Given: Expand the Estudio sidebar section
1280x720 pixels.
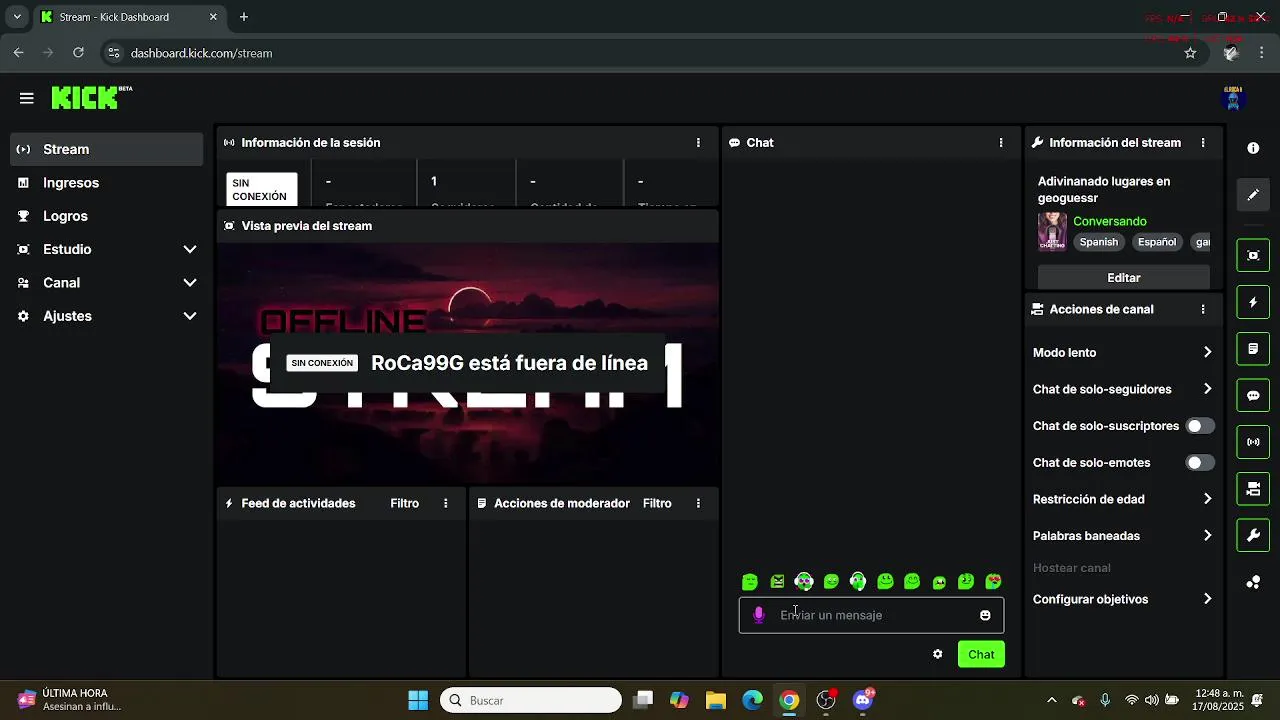Looking at the screenshot, I should pos(107,249).
